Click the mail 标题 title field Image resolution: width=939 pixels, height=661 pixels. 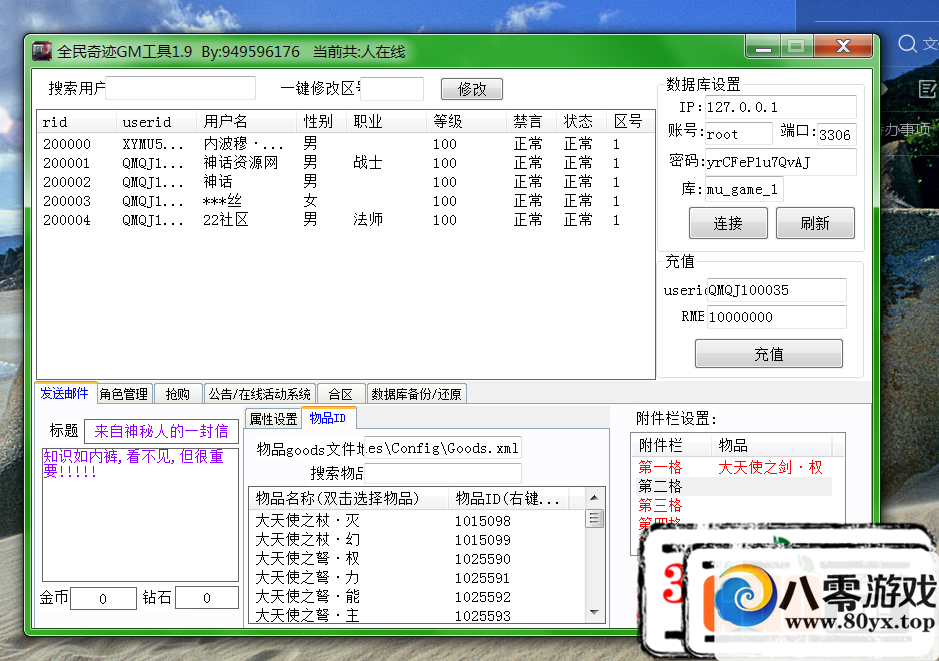coord(161,431)
